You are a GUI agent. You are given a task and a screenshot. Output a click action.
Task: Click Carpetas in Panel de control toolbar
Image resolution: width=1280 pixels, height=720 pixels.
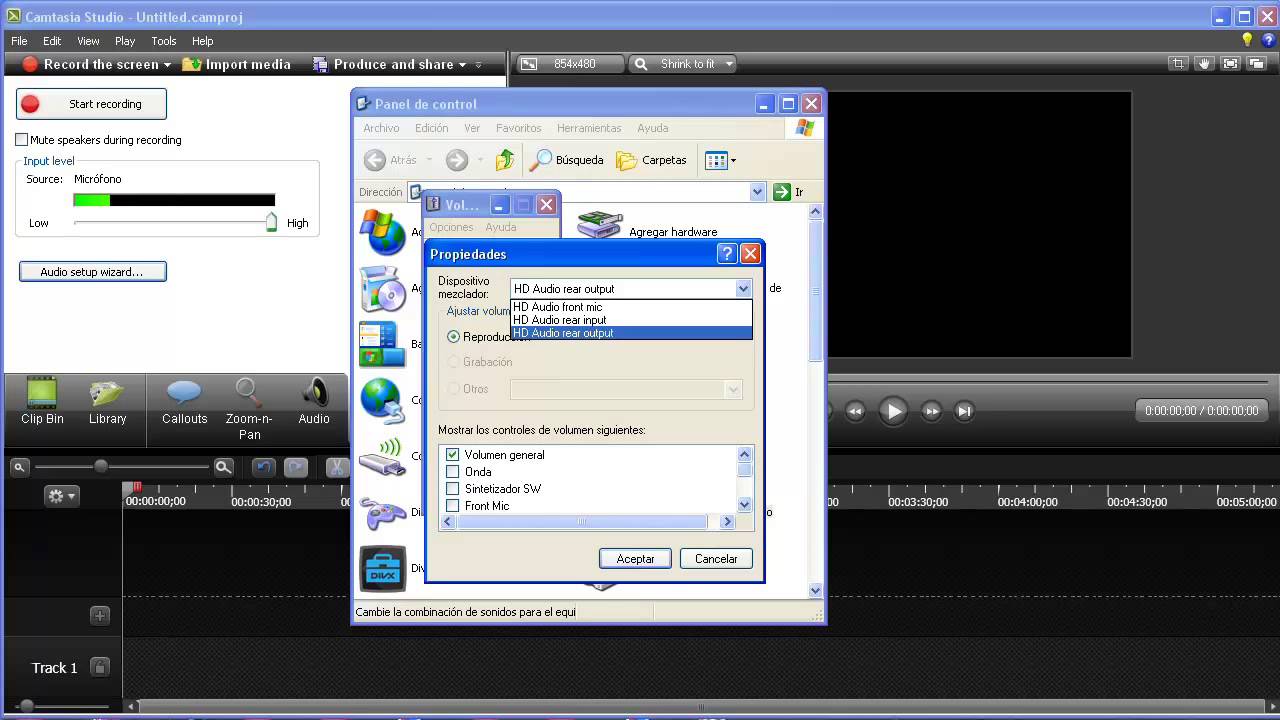[x=652, y=160]
